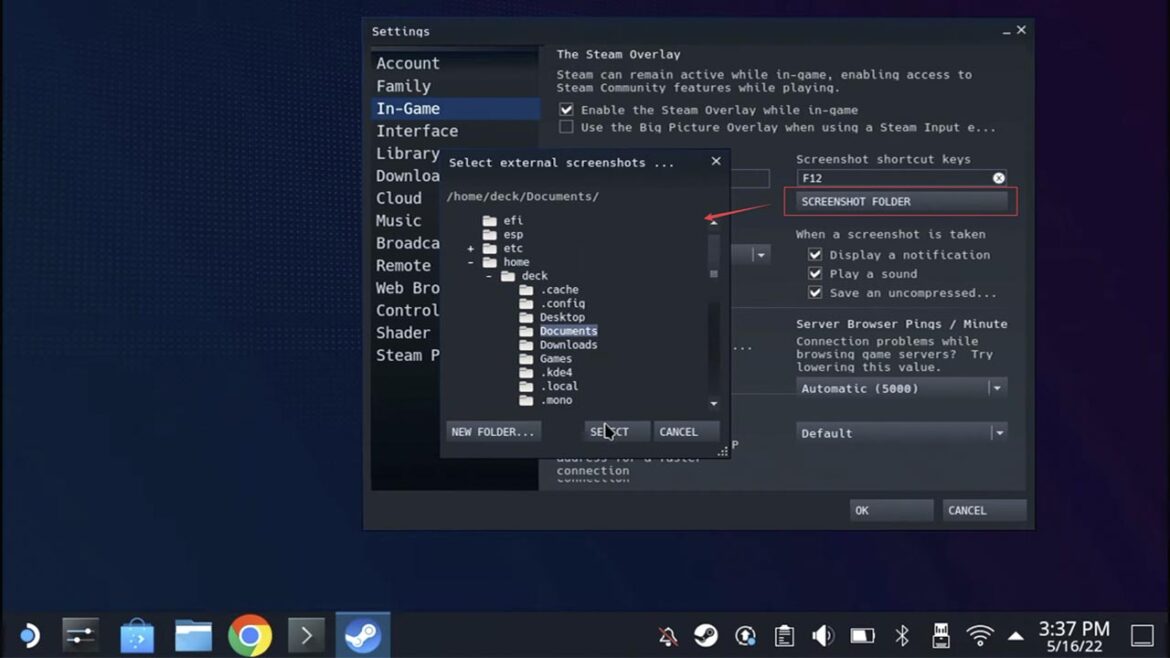Click the /home/deck/Documents/ path field

pyautogui.click(x=522, y=196)
